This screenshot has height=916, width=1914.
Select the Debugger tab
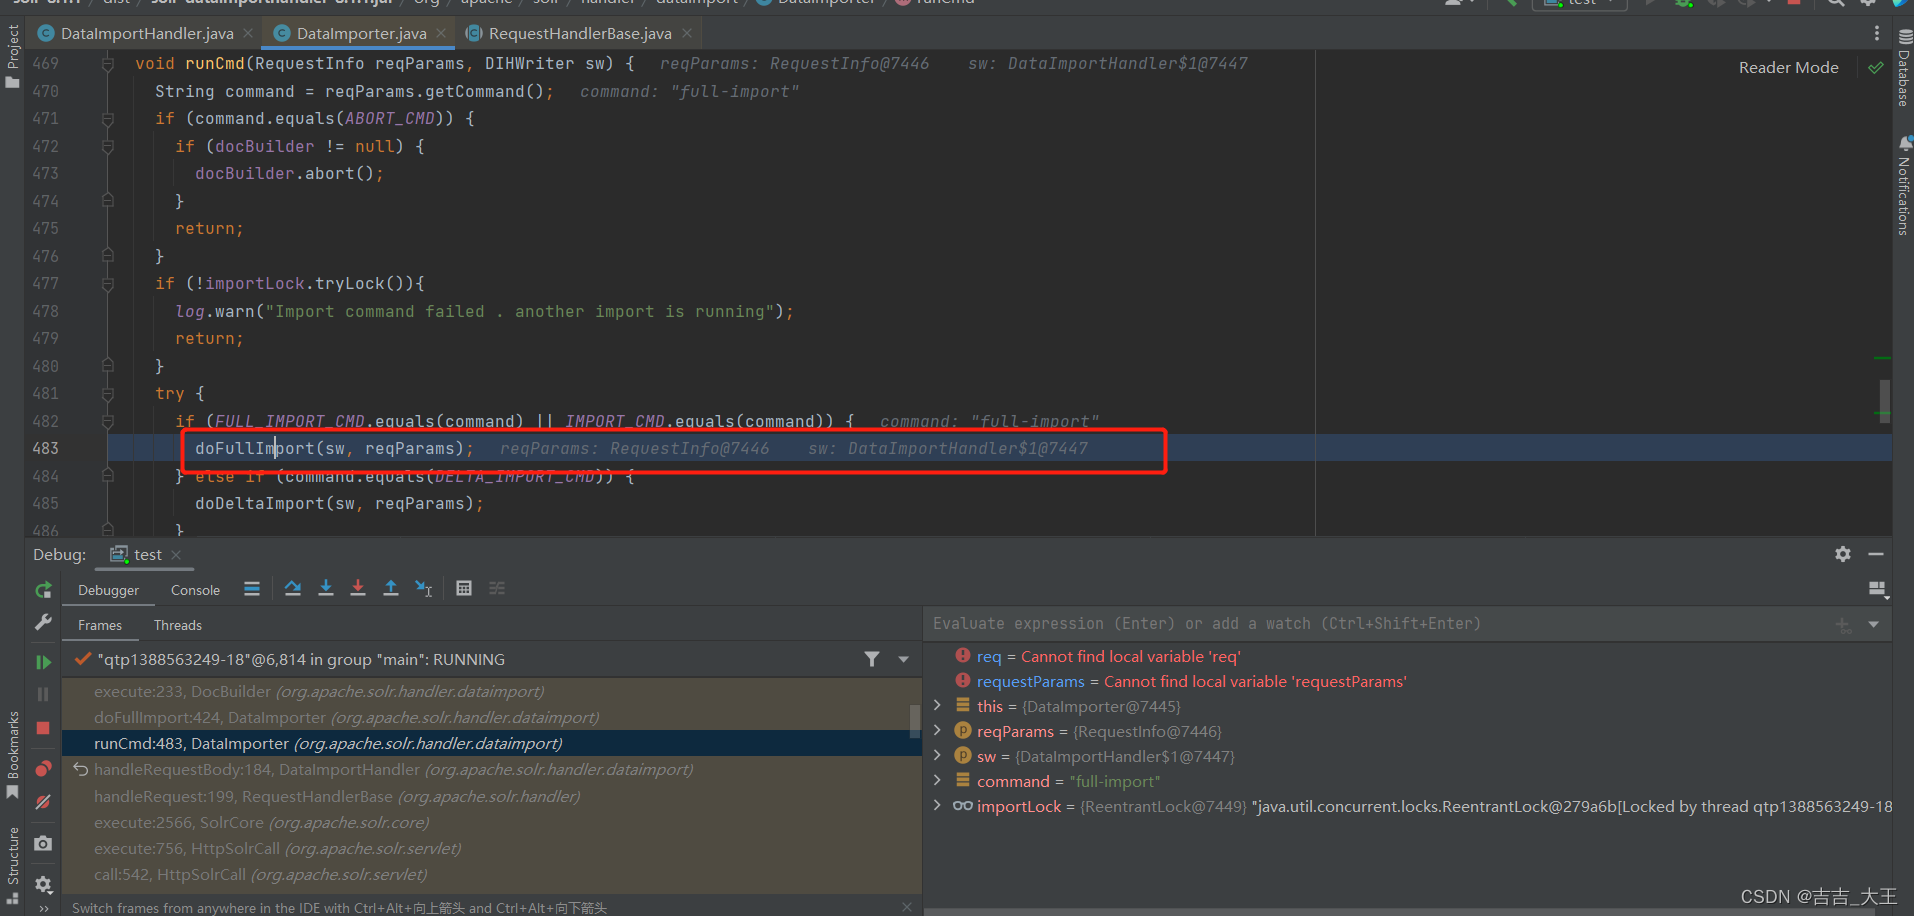[108, 590]
